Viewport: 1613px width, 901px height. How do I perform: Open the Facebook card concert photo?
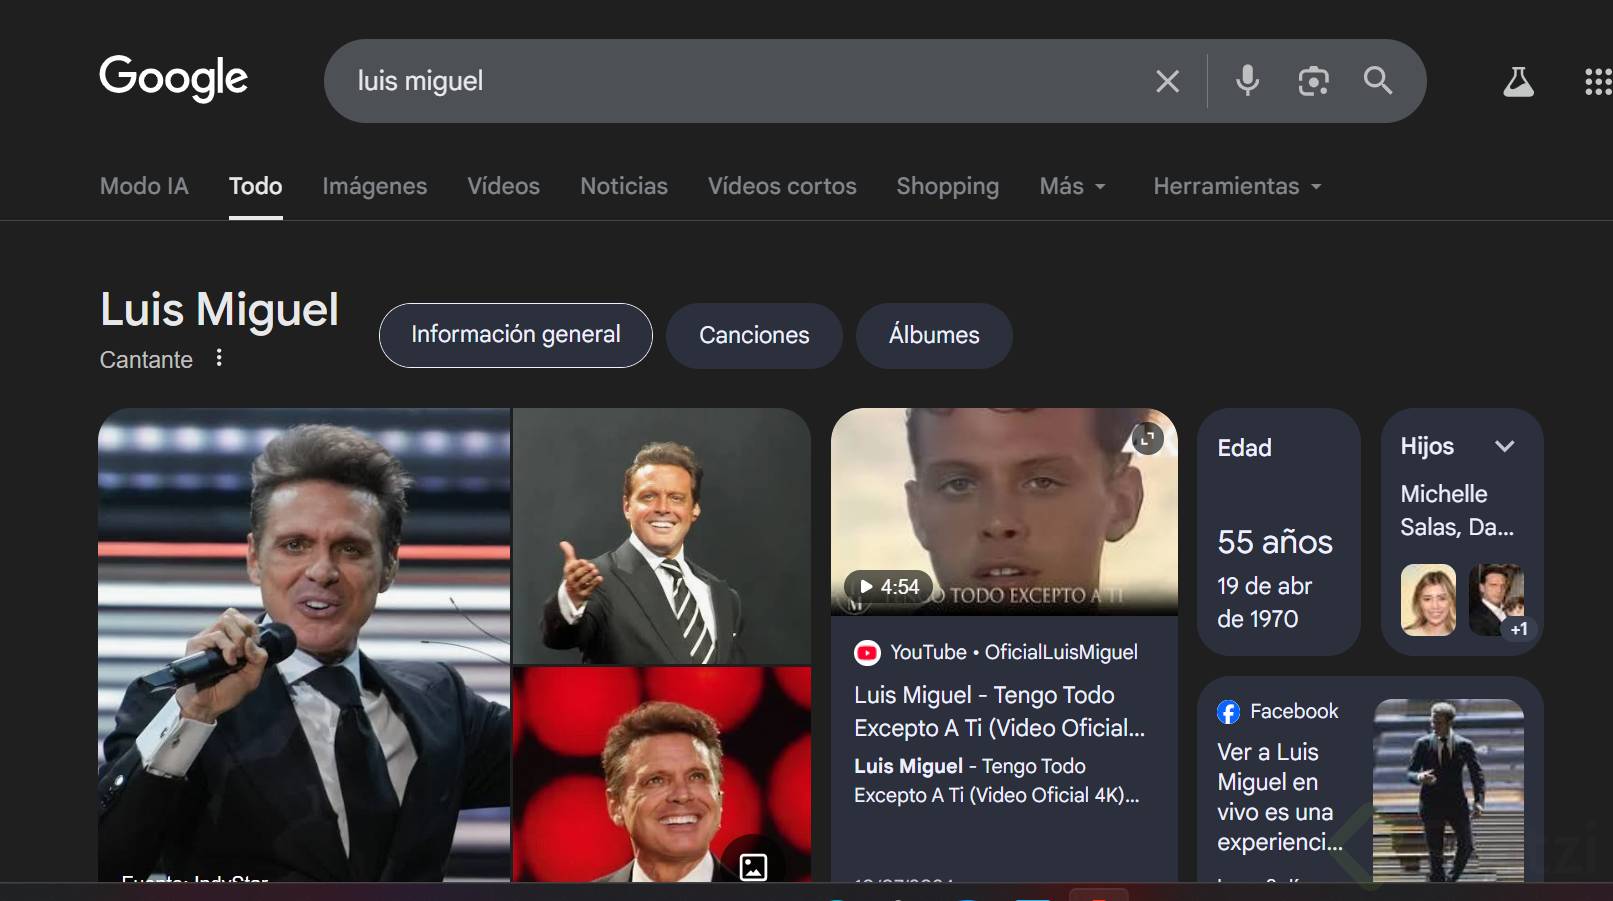click(x=1449, y=790)
